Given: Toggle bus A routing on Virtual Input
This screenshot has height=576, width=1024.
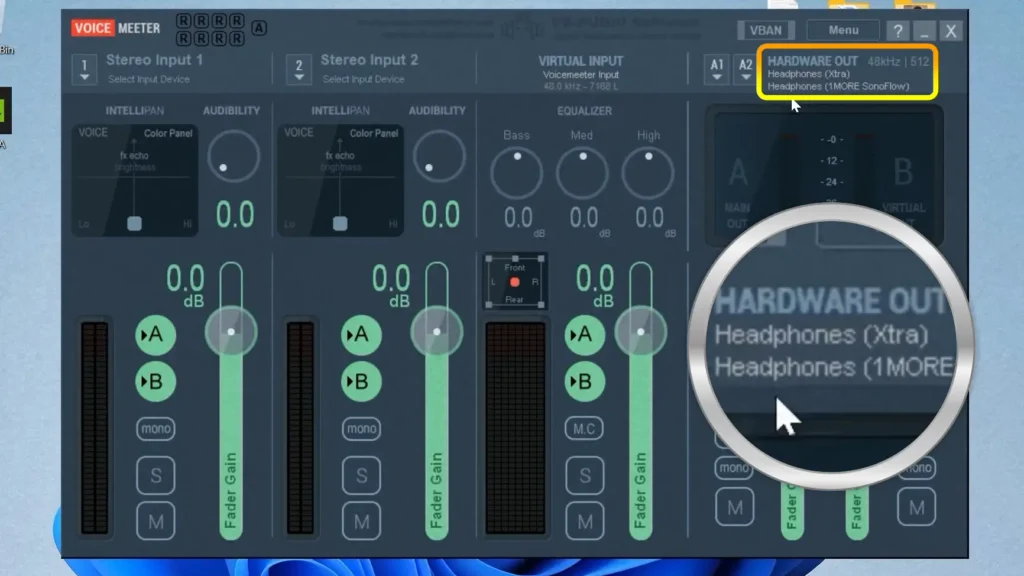Looking at the screenshot, I should (x=584, y=334).
